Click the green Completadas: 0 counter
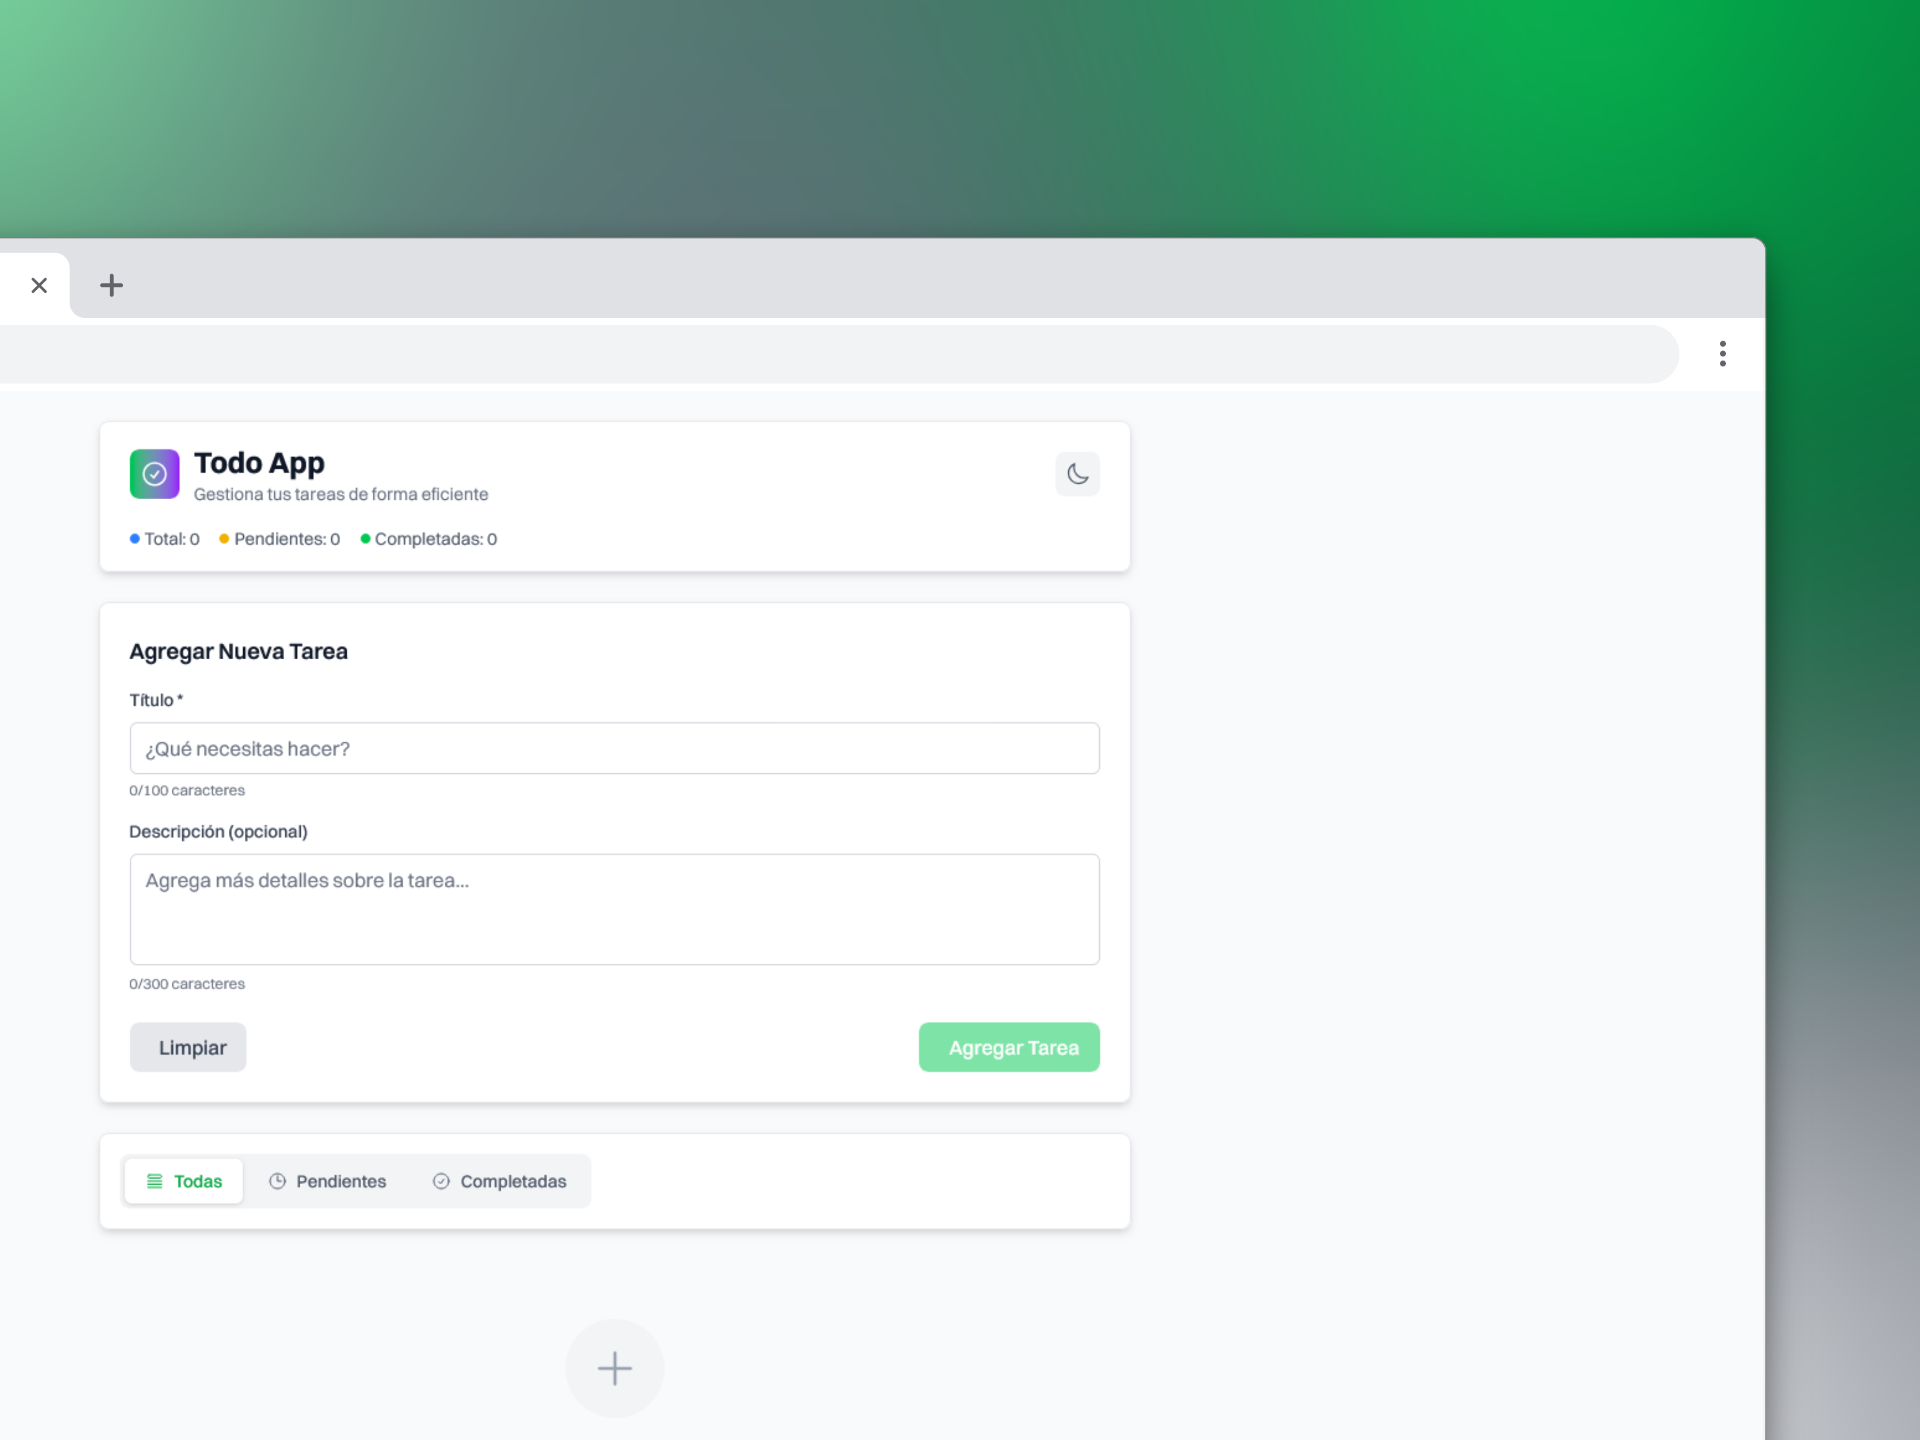This screenshot has height=1440, width=1920. click(x=429, y=539)
